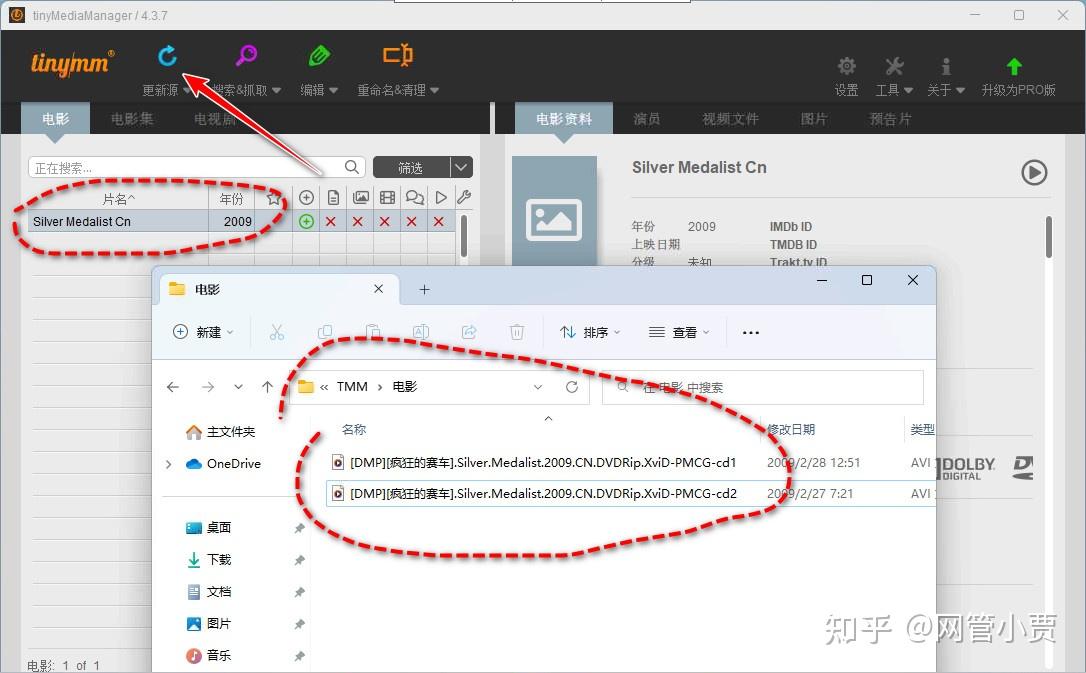Click the 更新源 (update source) refresh icon
This screenshot has height=673, width=1086.
(x=167, y=56)
